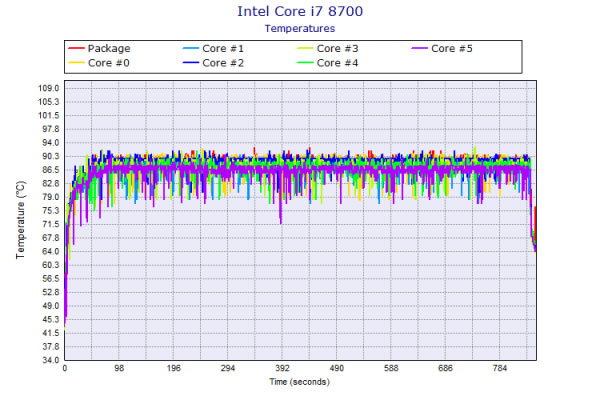Click the 45.3 y-axis value

coord(51,319)
